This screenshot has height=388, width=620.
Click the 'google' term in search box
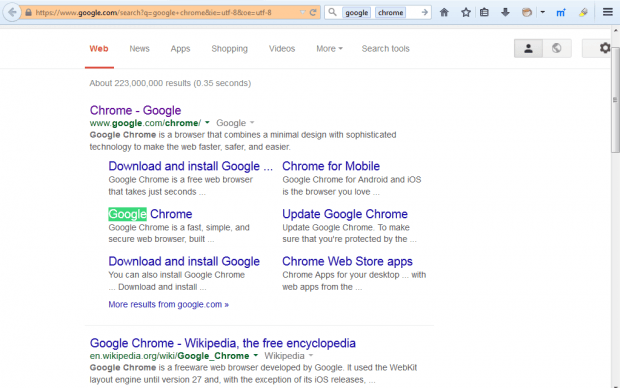(356, 13)
